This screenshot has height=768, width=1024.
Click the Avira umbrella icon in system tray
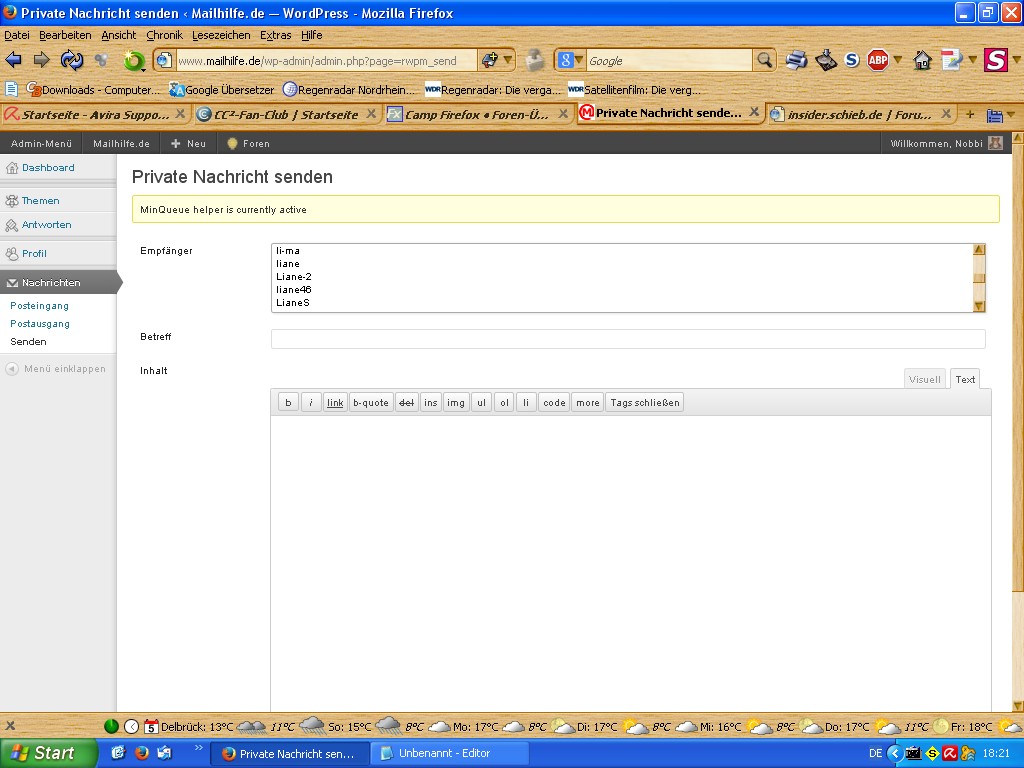[950, 753]
